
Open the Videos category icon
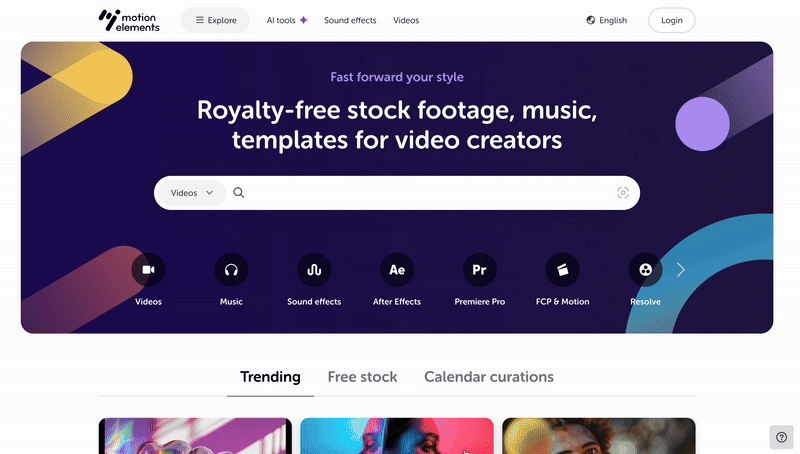click(x=148, y=269)
